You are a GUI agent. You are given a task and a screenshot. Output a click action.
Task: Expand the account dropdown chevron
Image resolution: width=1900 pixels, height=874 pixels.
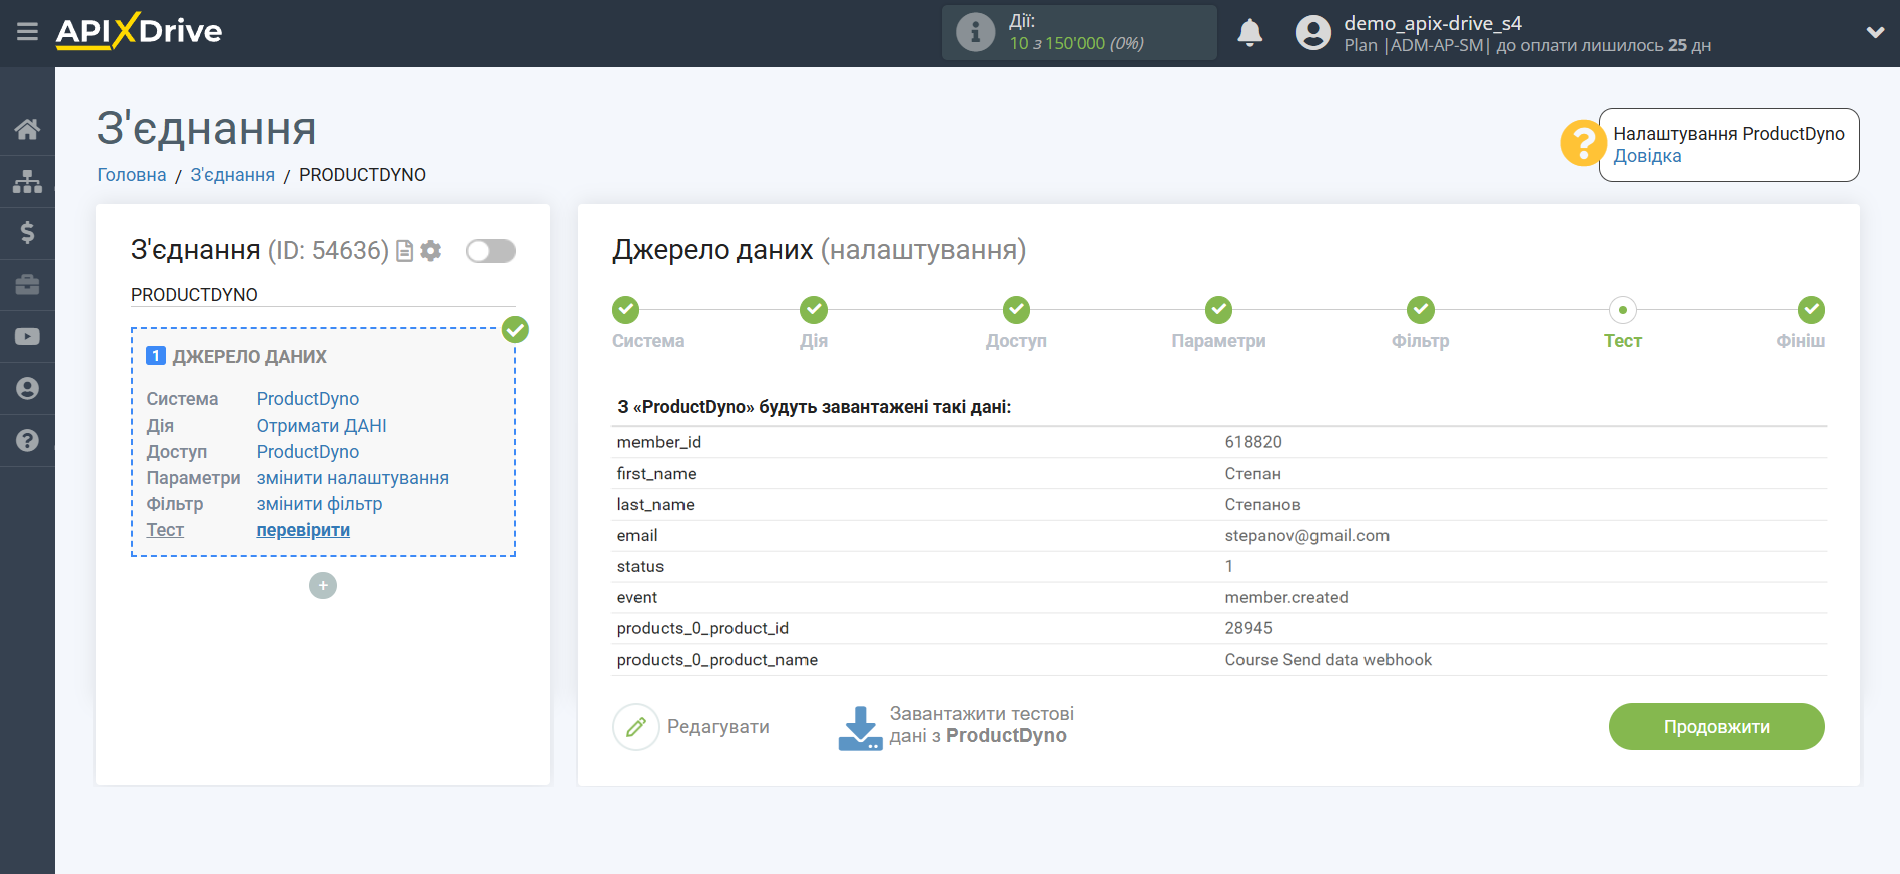point(1875,32)
